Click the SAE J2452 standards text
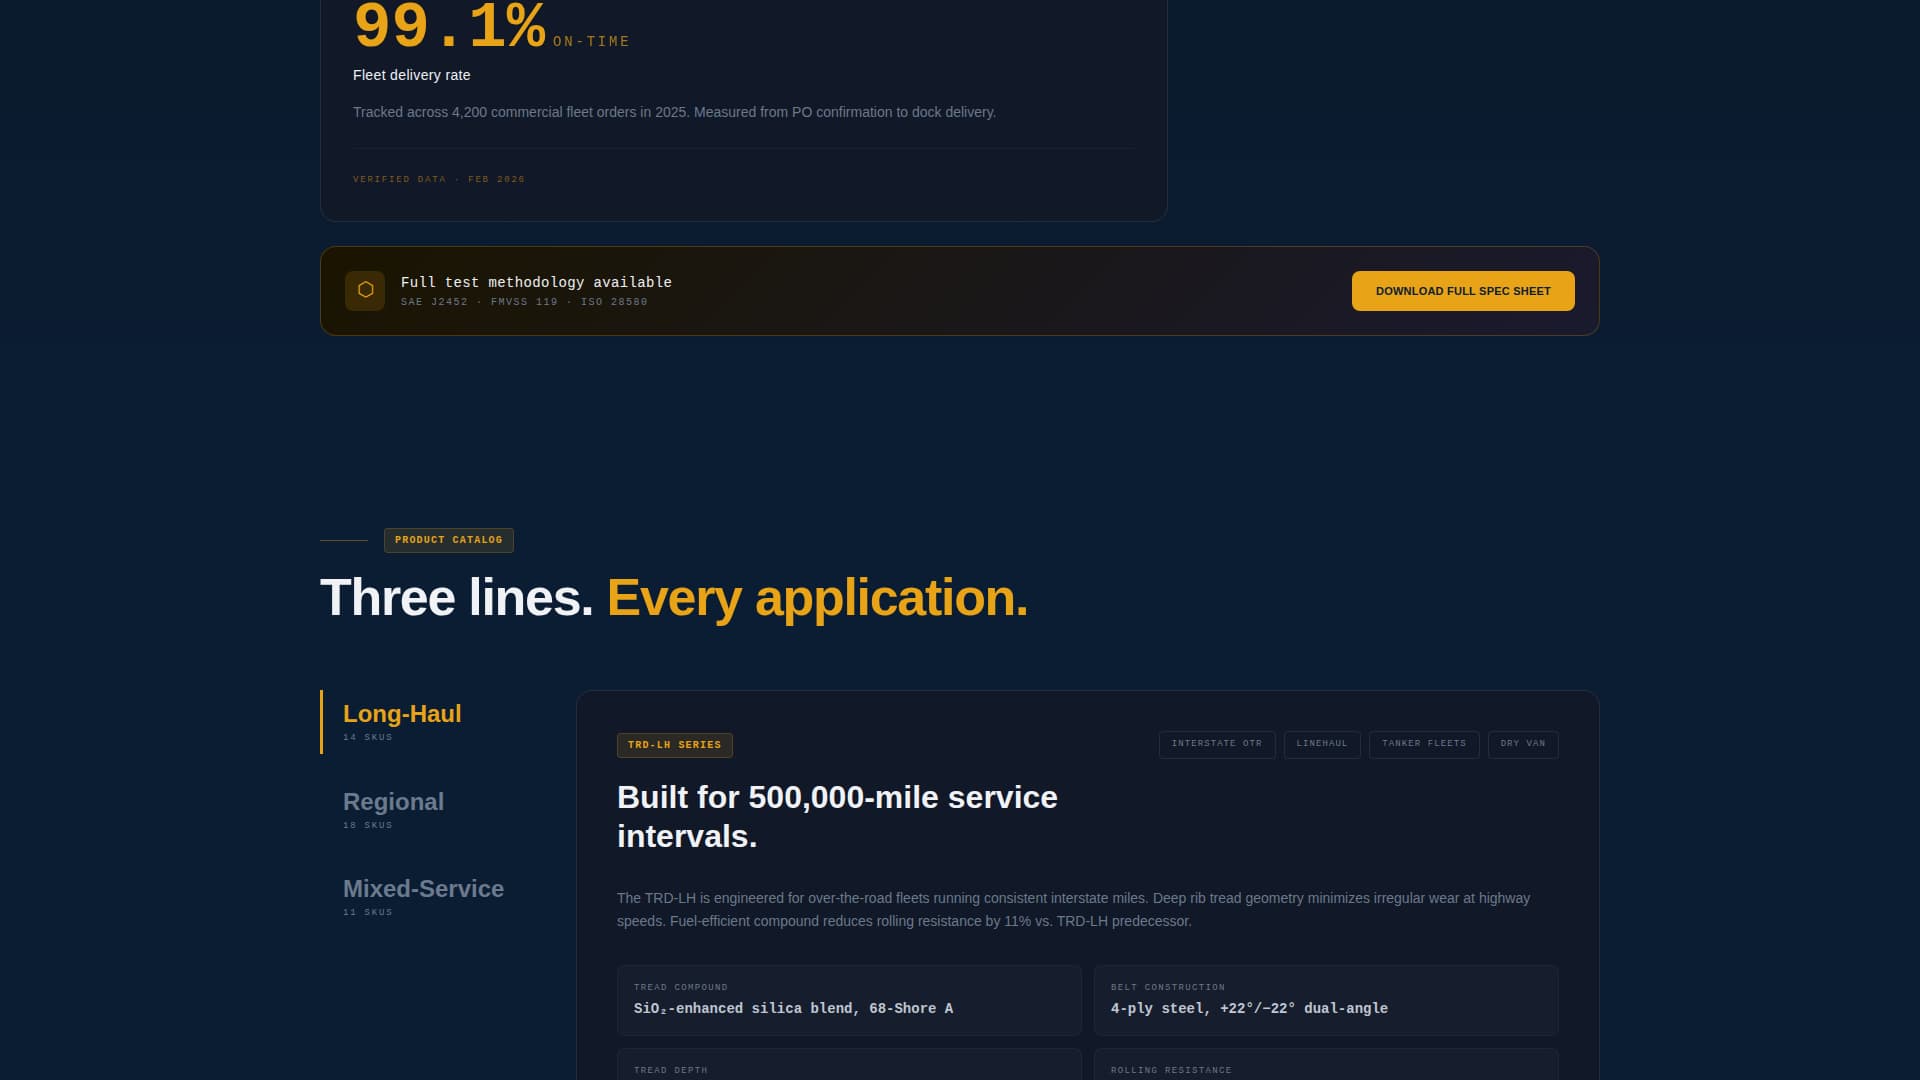This screenshot has height=1080, width=1920. tap(432, 301)
